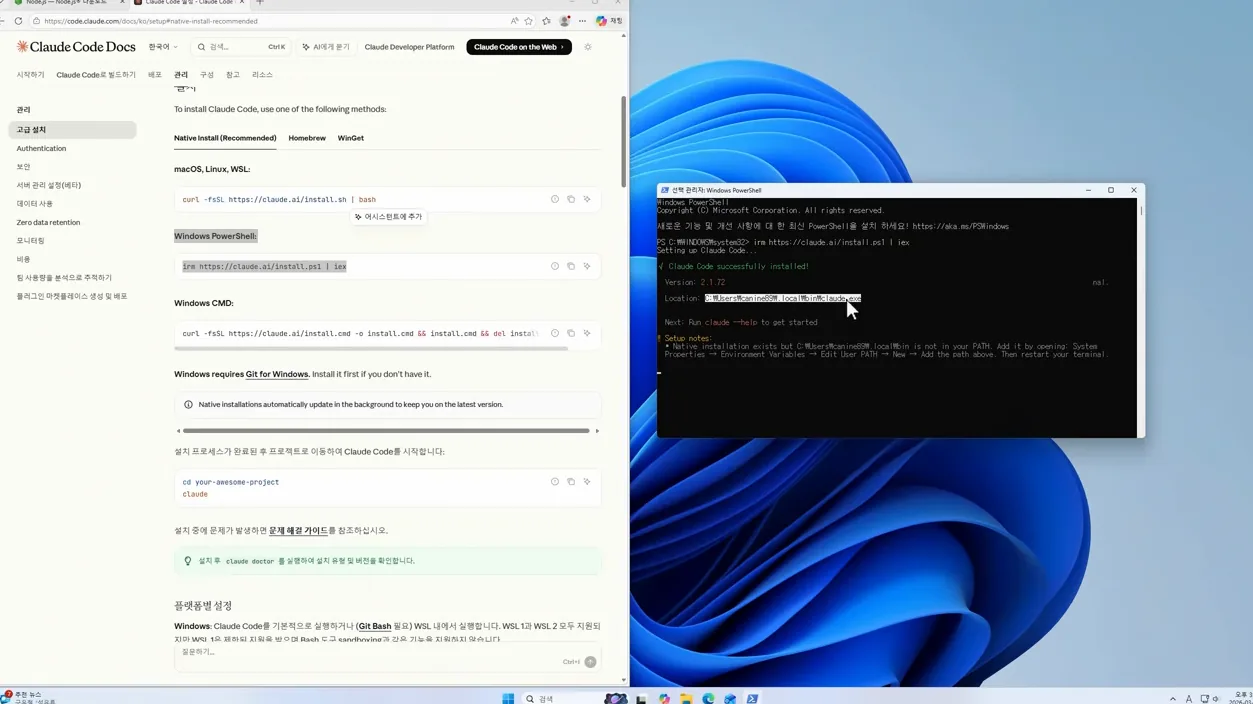
Task: Open Zero data retention in the sidebar
Action: [x=48, y=222]
